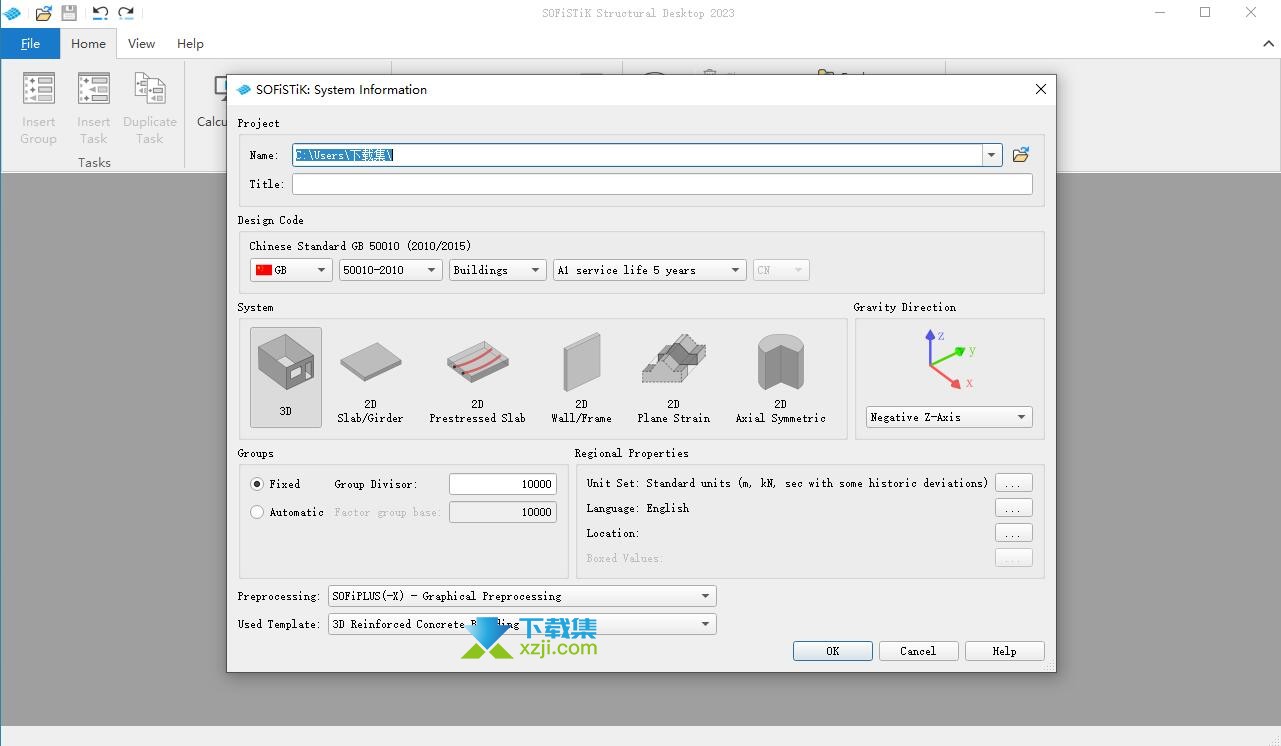Image resolution: width=1281 pixels, height=746 pixels.
Task: Close the System Information dialog
Action: tap(1040, 89)
